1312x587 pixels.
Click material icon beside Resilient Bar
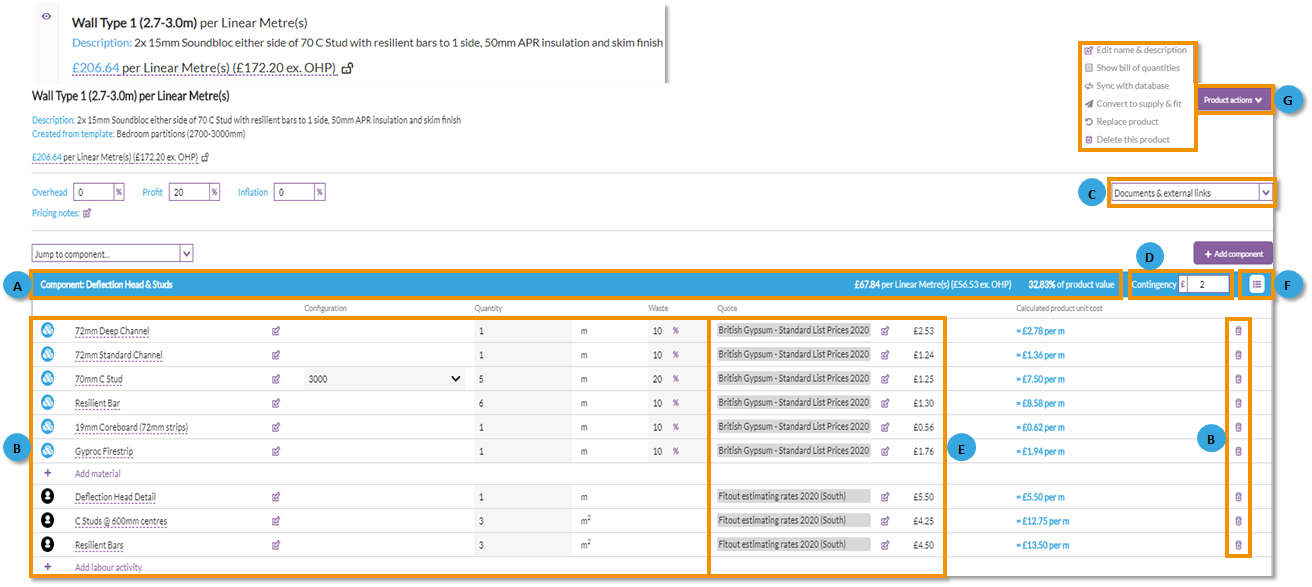(x=47, y=403)
